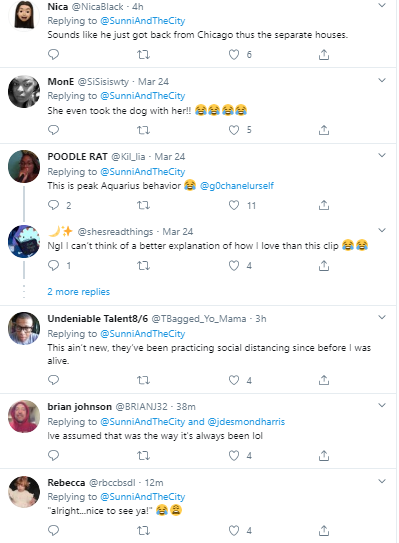Open dropdown arrow on brian johnson's tweet
Image resolution: width=399 pixels, height=543 pixels.
pos(382,405)
